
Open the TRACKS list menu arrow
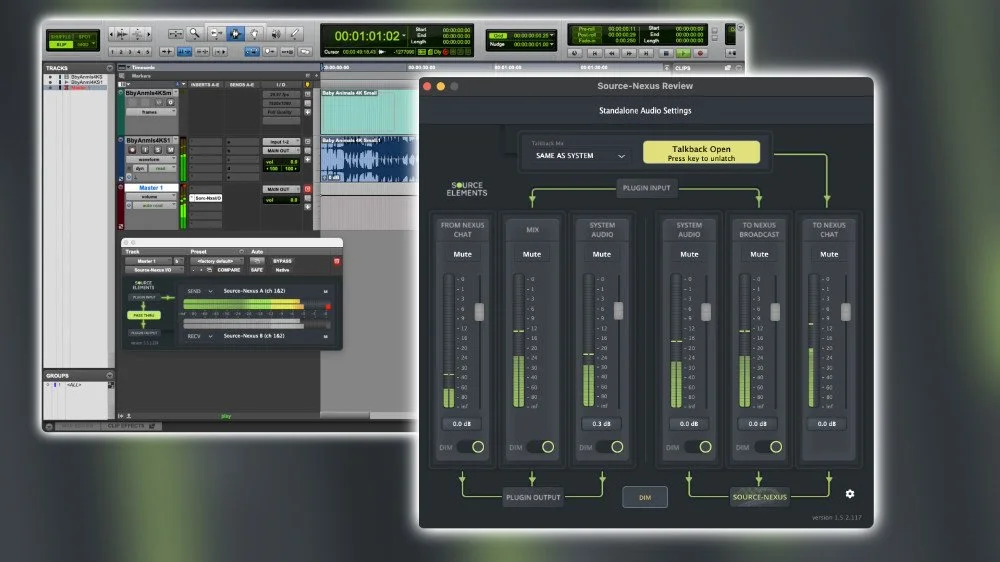point(109,68)
